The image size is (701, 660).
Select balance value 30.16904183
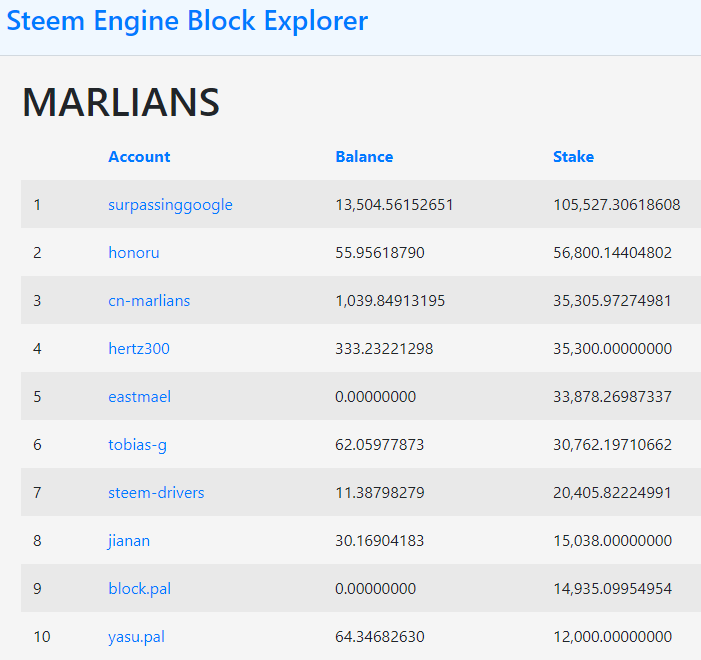coord(380,541)
